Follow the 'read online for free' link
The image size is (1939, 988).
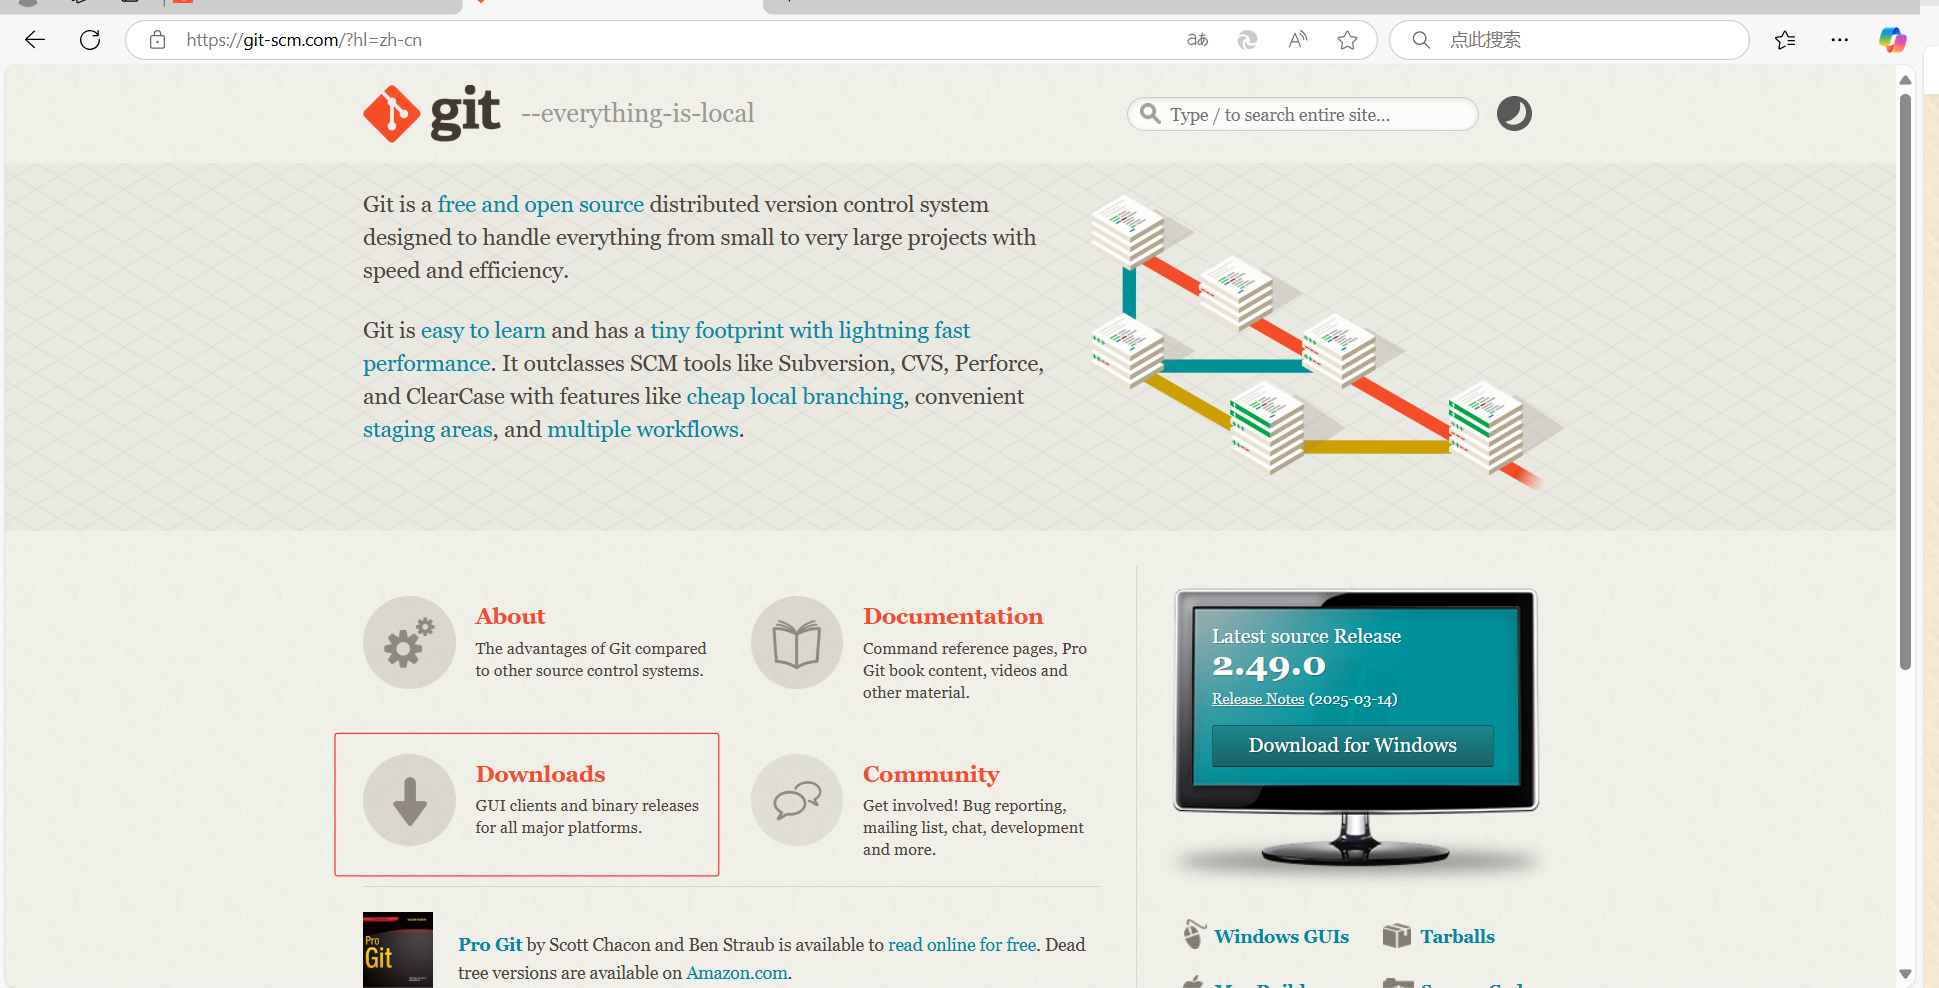pos(962,944)
